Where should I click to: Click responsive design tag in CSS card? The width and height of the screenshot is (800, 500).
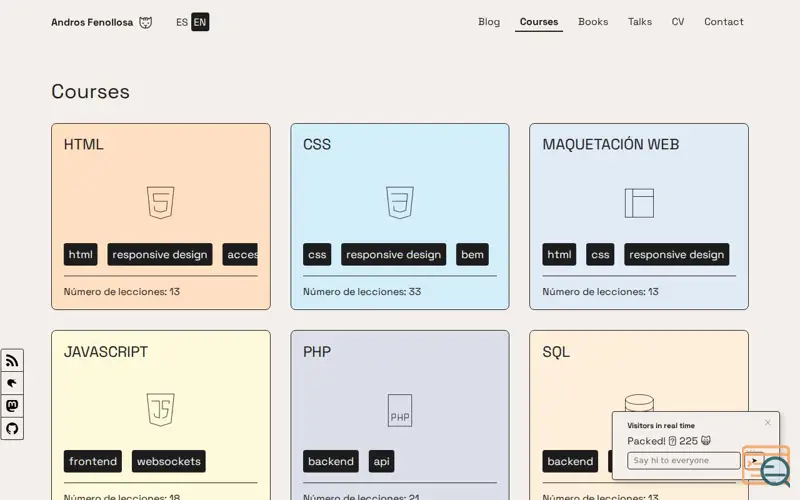click(x=393, y=255)
